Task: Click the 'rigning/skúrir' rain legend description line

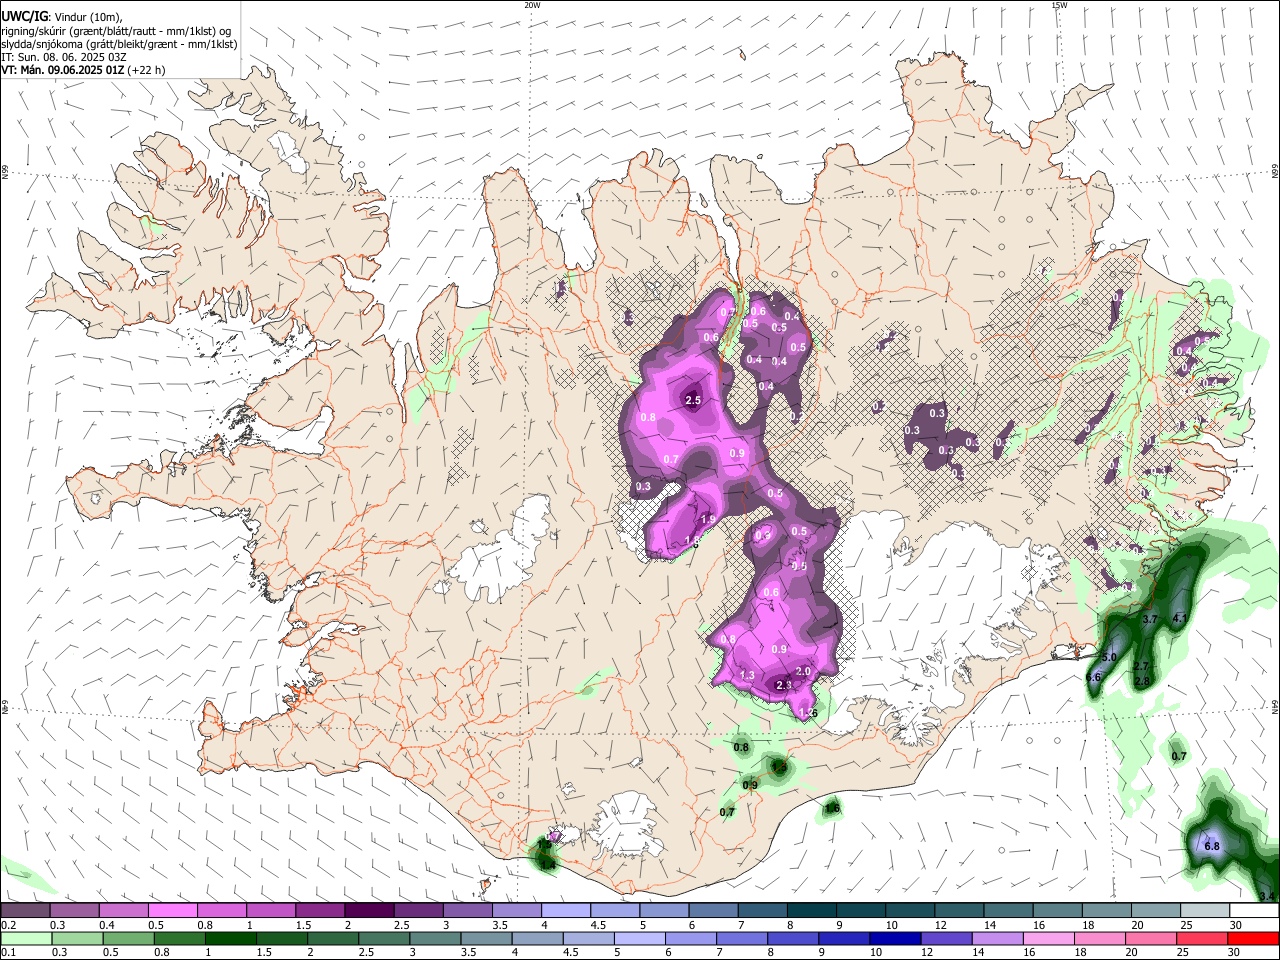Action: coord(116,30)
